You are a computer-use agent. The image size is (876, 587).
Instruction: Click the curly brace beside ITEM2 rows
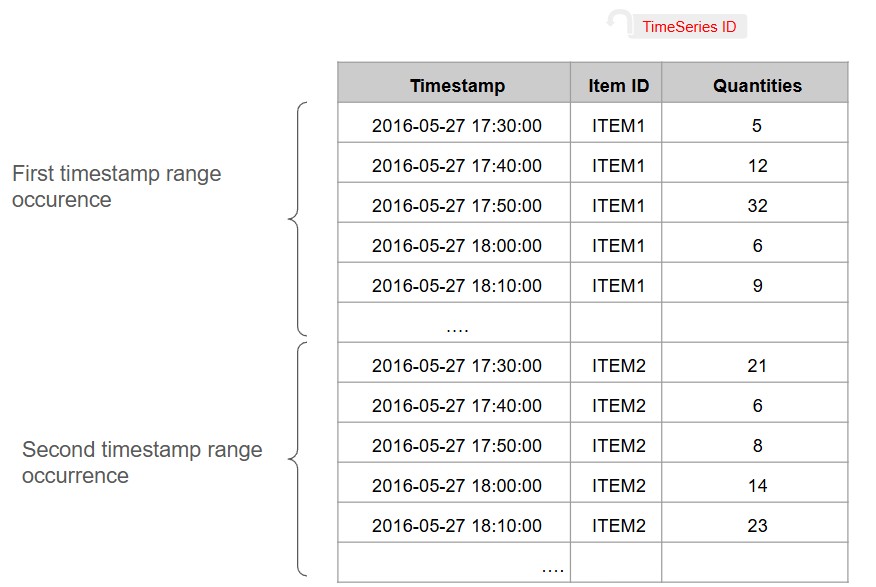tap(297, 459)
